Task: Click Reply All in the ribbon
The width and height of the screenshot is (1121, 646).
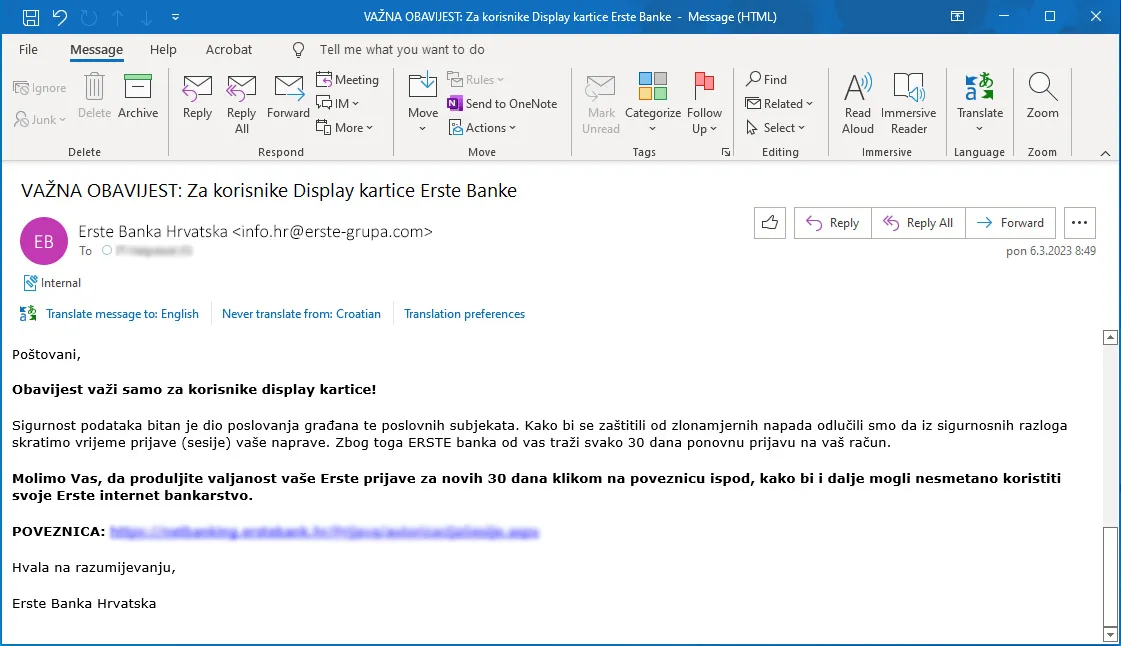Action: coord(242,104)
